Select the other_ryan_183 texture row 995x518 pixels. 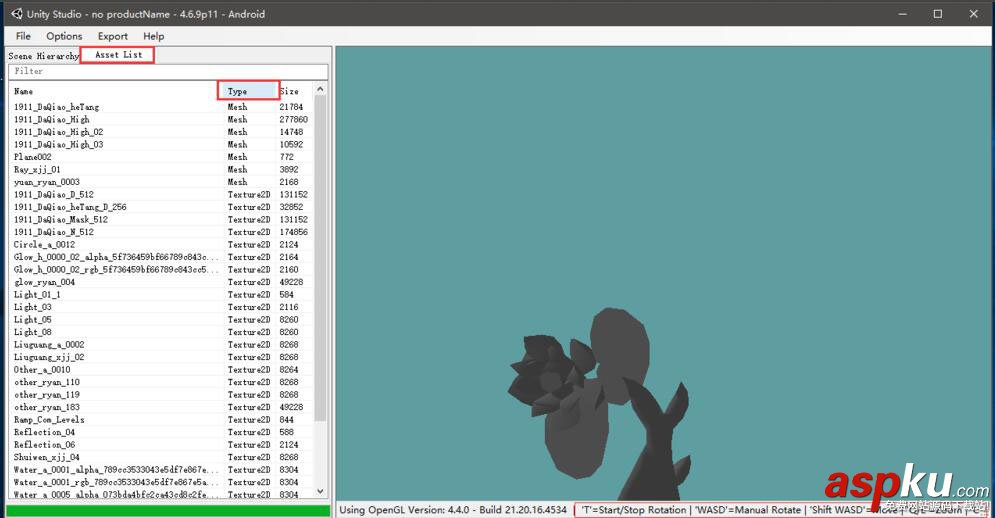[162, 407]
